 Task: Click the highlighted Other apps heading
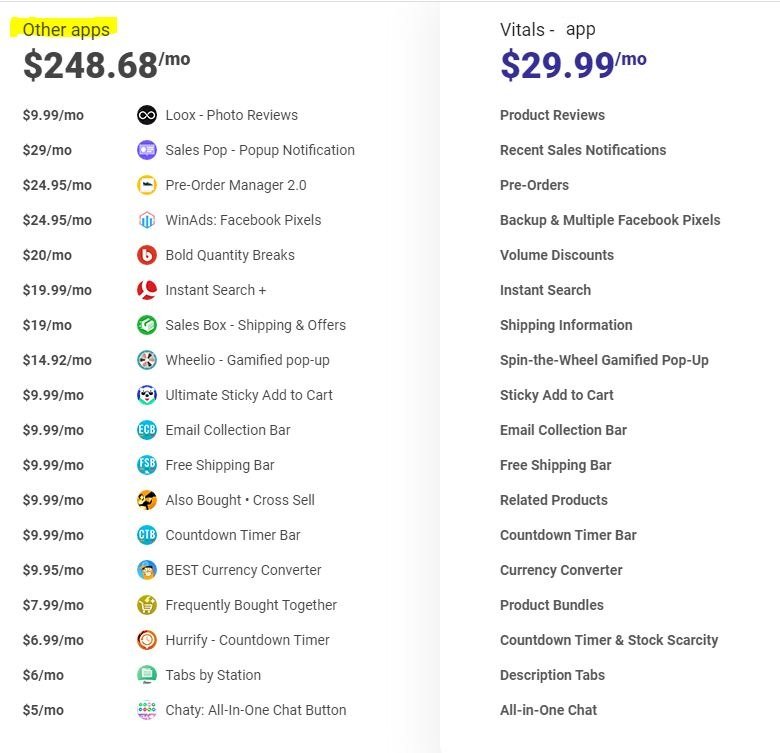pos(66,30)
